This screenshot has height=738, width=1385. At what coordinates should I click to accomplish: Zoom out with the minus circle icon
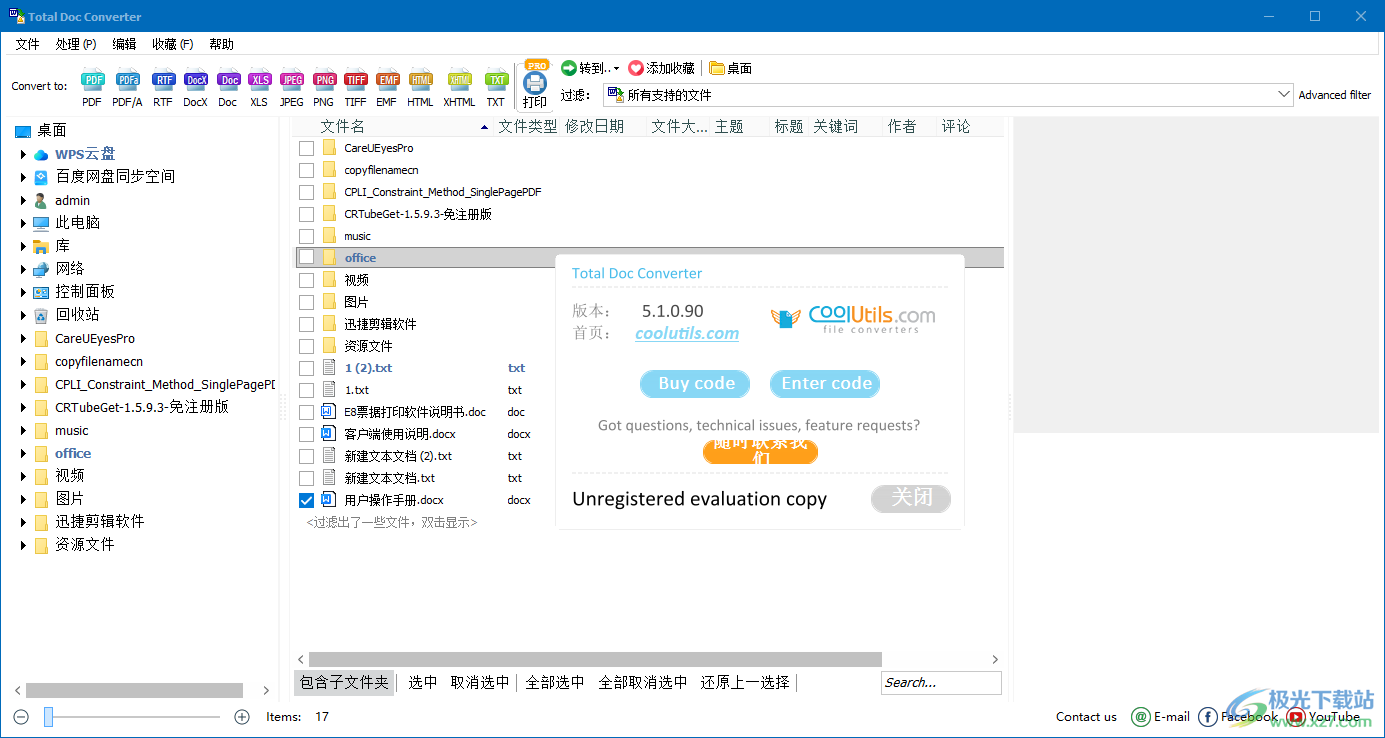pyautogui.click(x=21, y=716)
